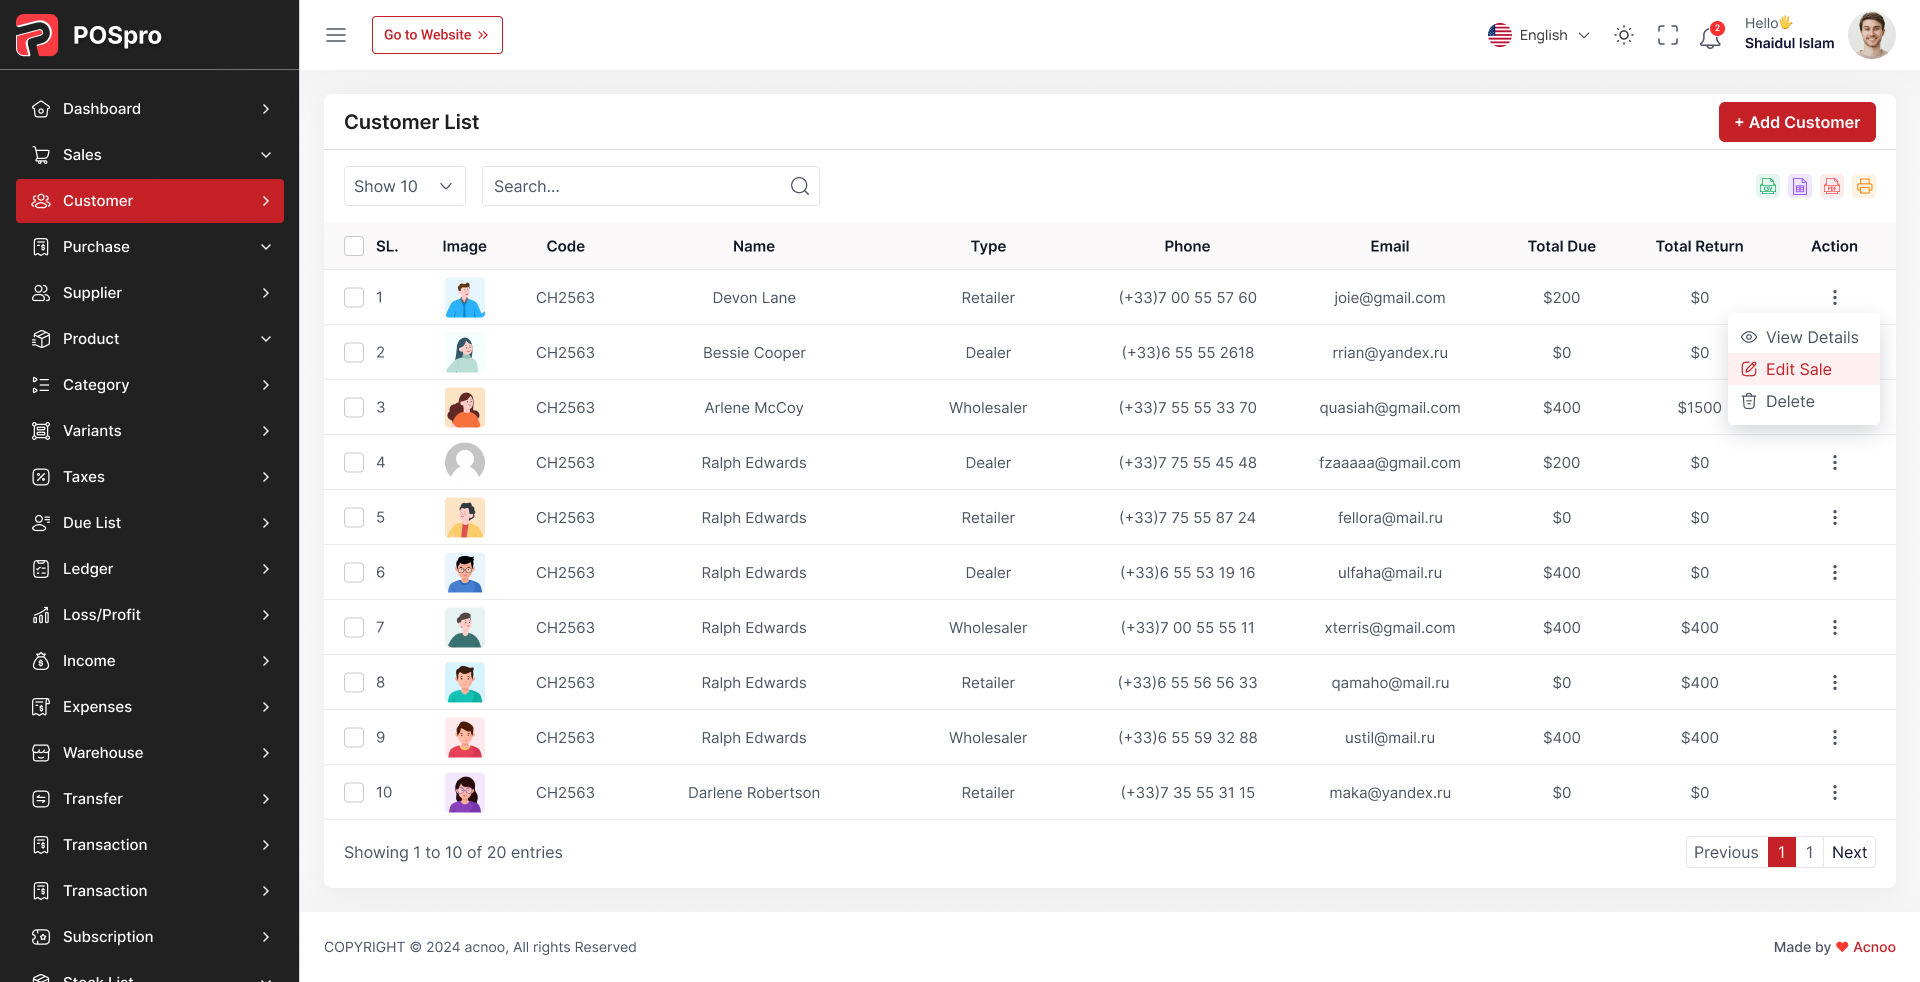Go to the Previous page

(1726, 852)
